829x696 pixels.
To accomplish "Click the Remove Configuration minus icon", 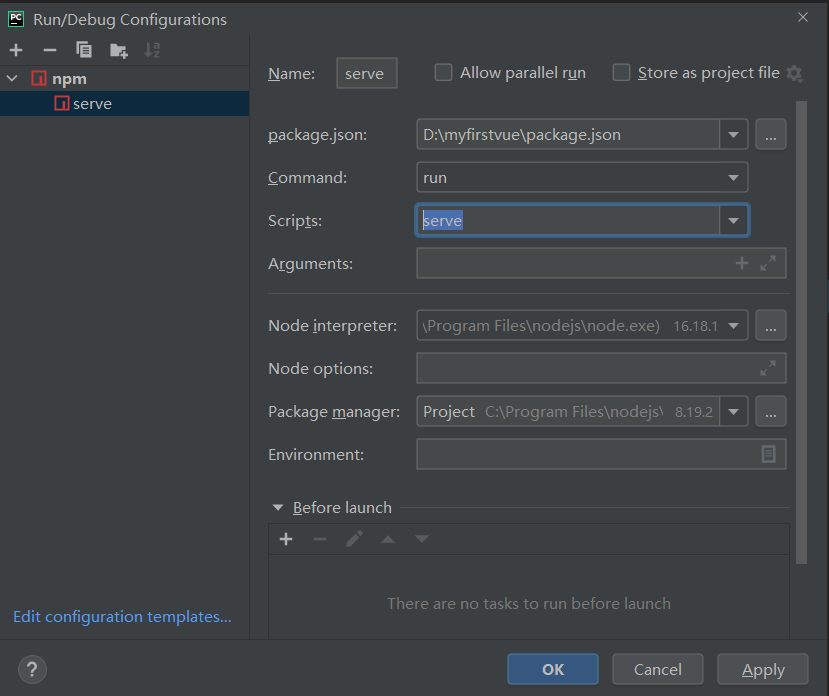I will (x=50, y=50).
